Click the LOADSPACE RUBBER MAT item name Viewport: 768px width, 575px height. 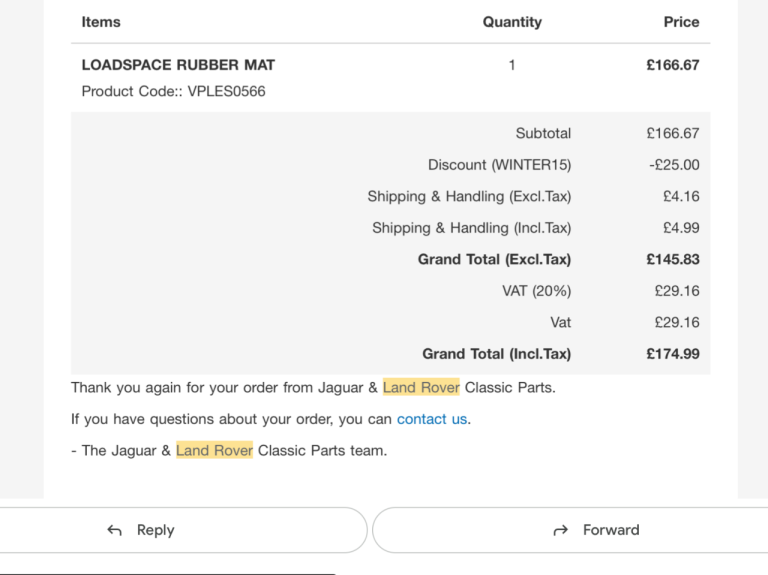pos(178,65)
